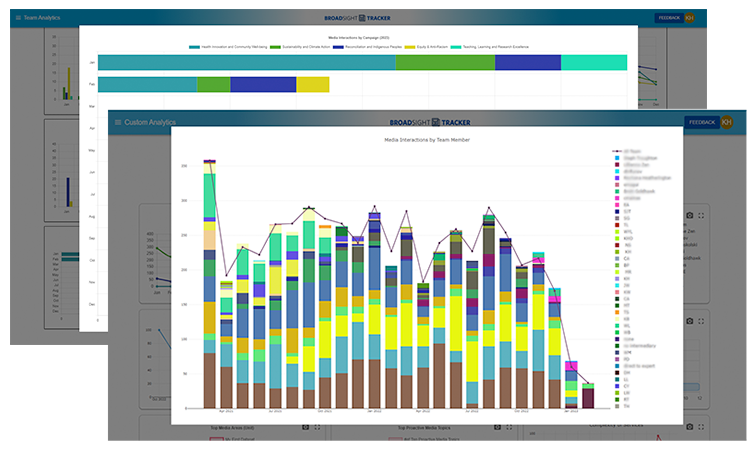
Task: Click Broadsight Tracker logo in Team Analytics window
Action: (x=357, y=18)
